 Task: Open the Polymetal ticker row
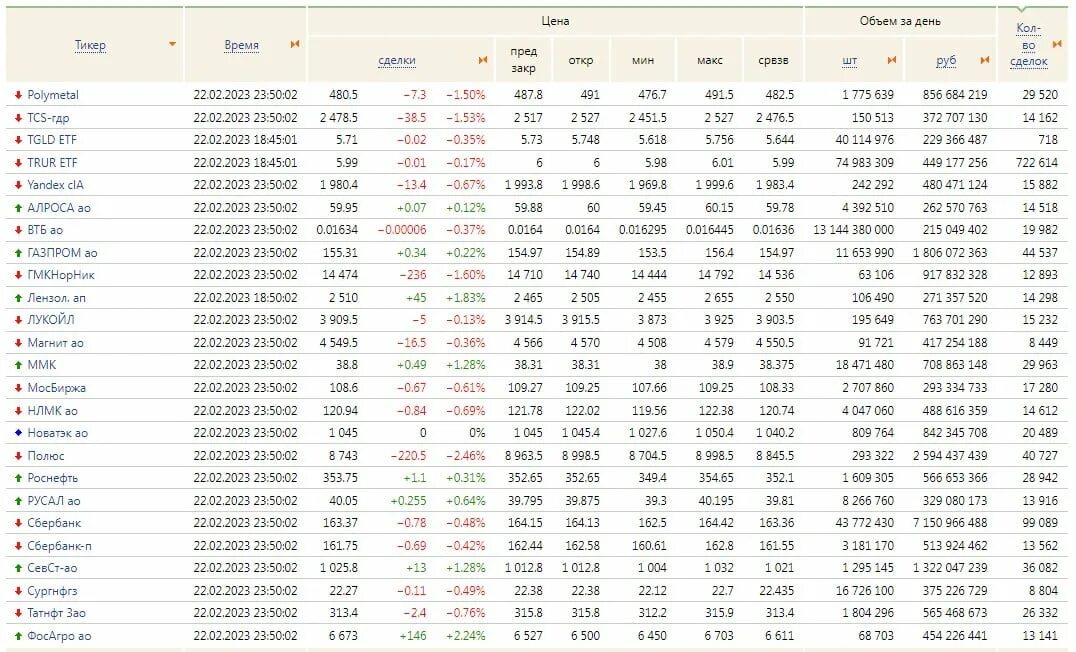point(53,95)
